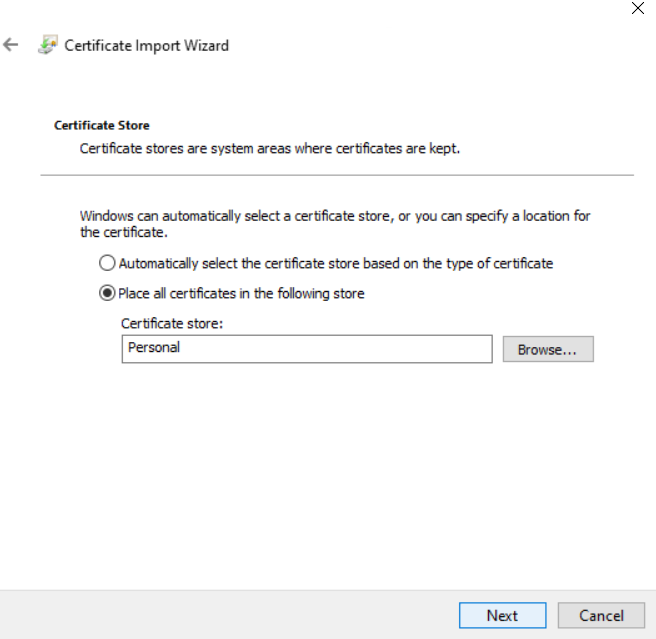Click 'Certificate stores are system areas' description
The height and width of the screenshot is (639, 656).
click(x=270, y=149)
